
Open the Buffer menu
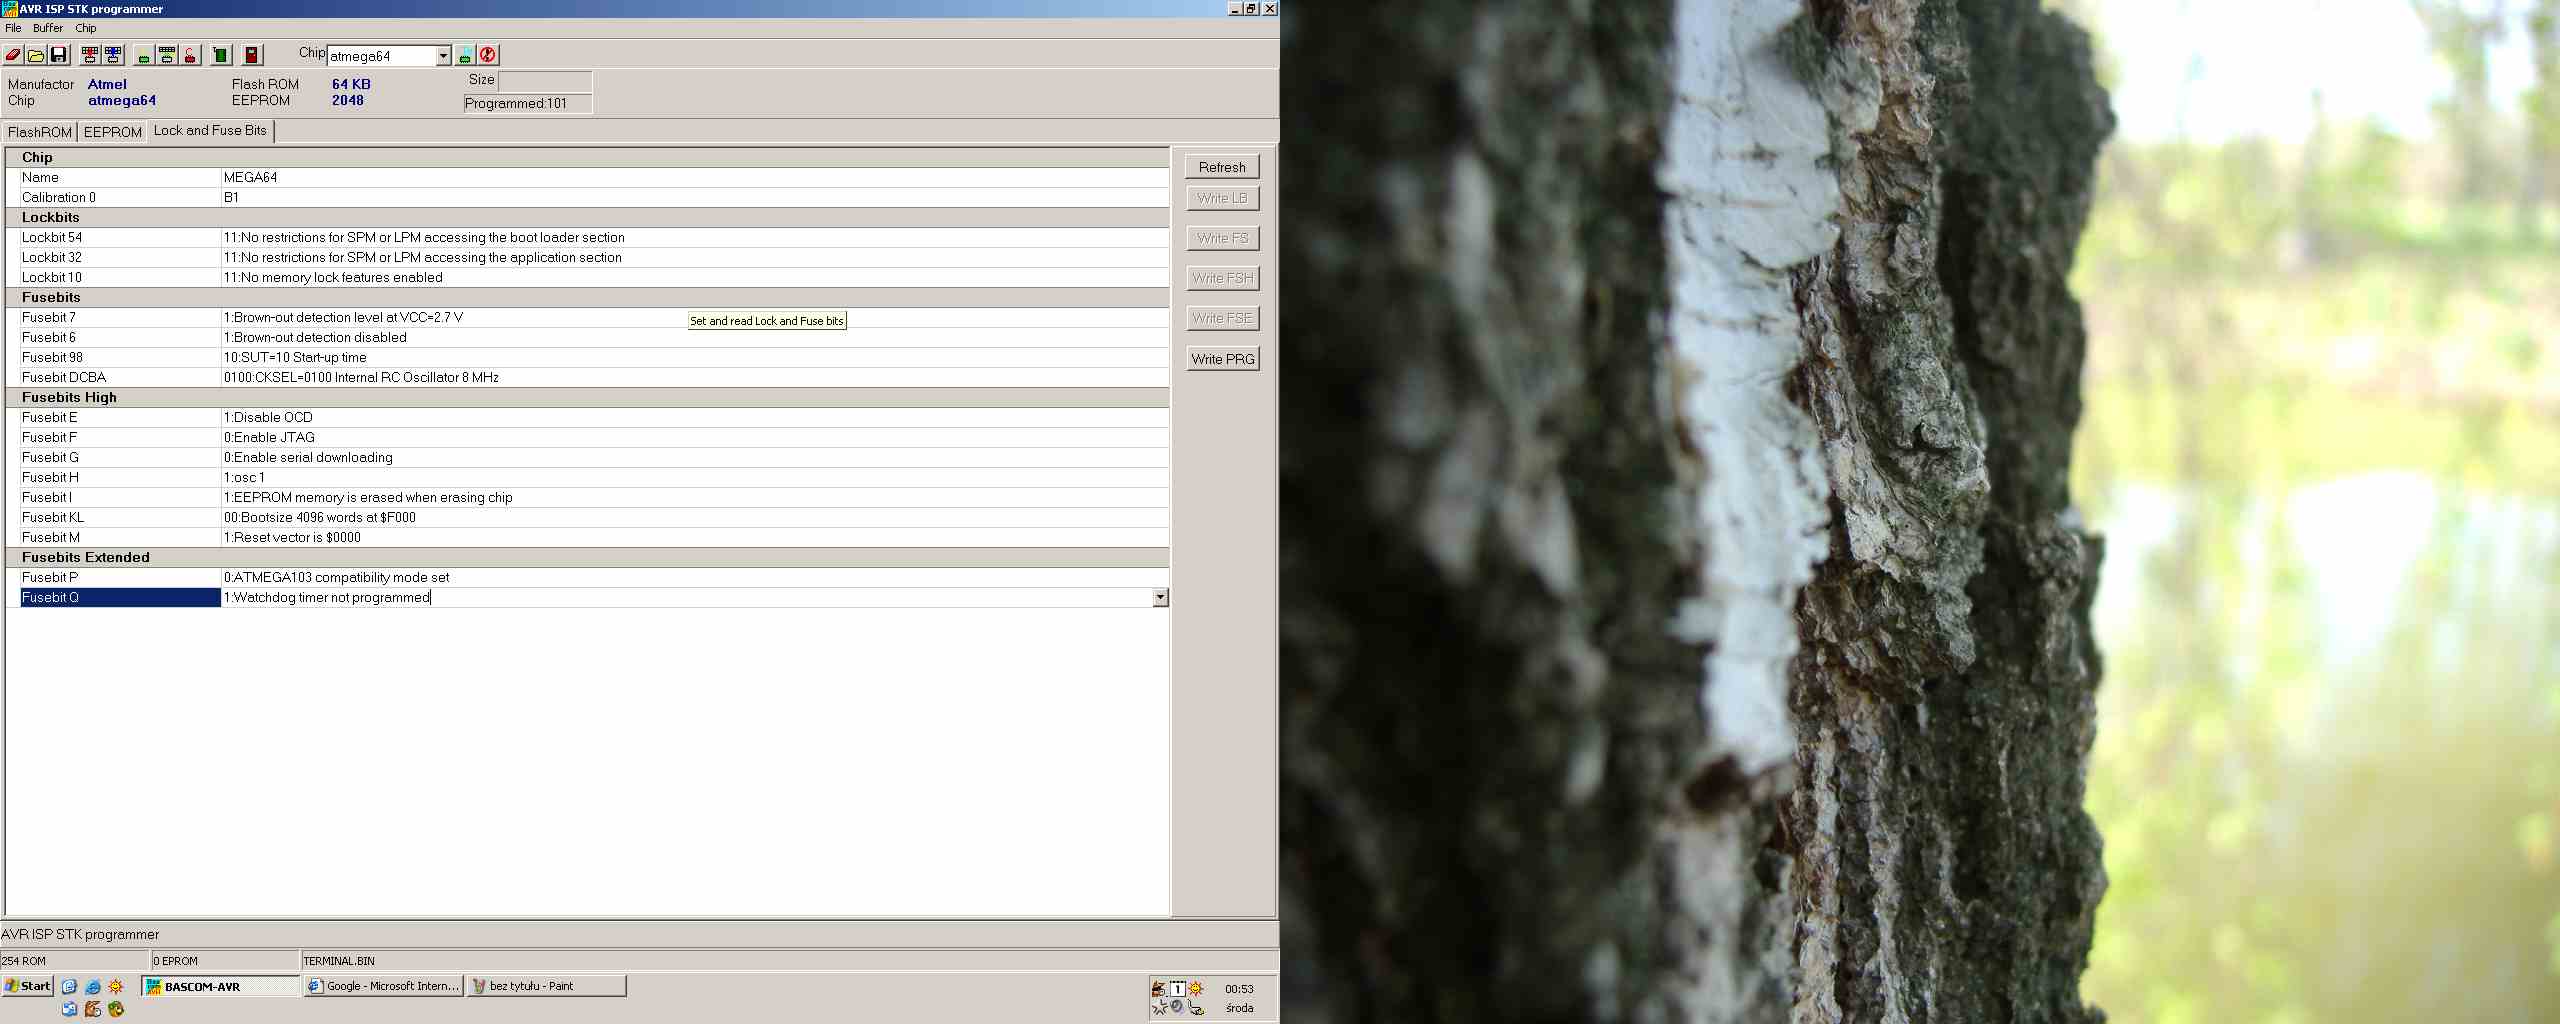tap(48, 28)
